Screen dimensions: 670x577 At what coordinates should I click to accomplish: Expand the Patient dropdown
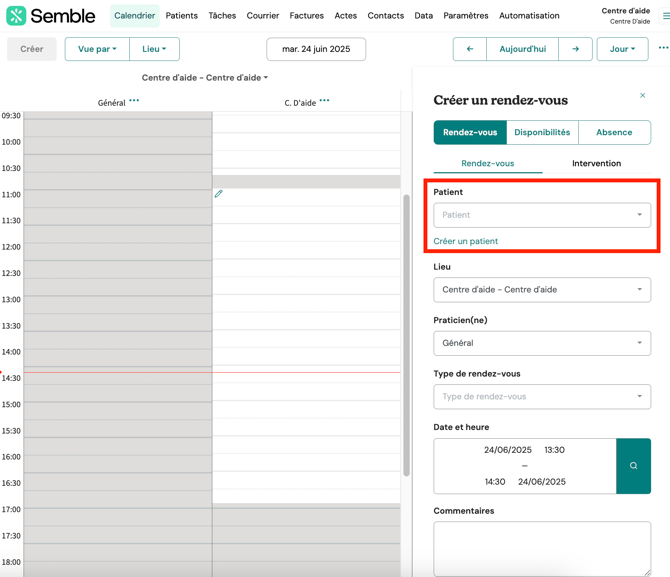[x=541, y=215]
